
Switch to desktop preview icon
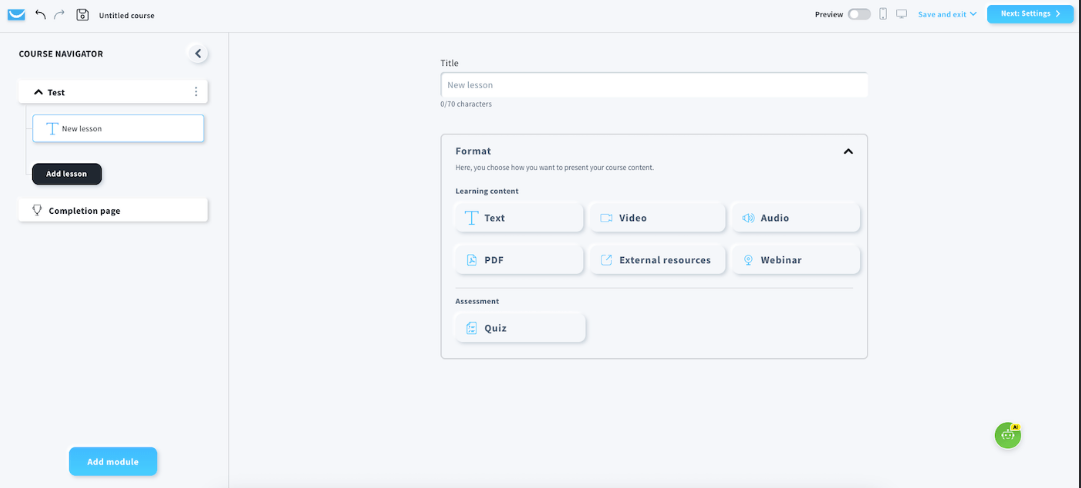(x=901, y=14)
